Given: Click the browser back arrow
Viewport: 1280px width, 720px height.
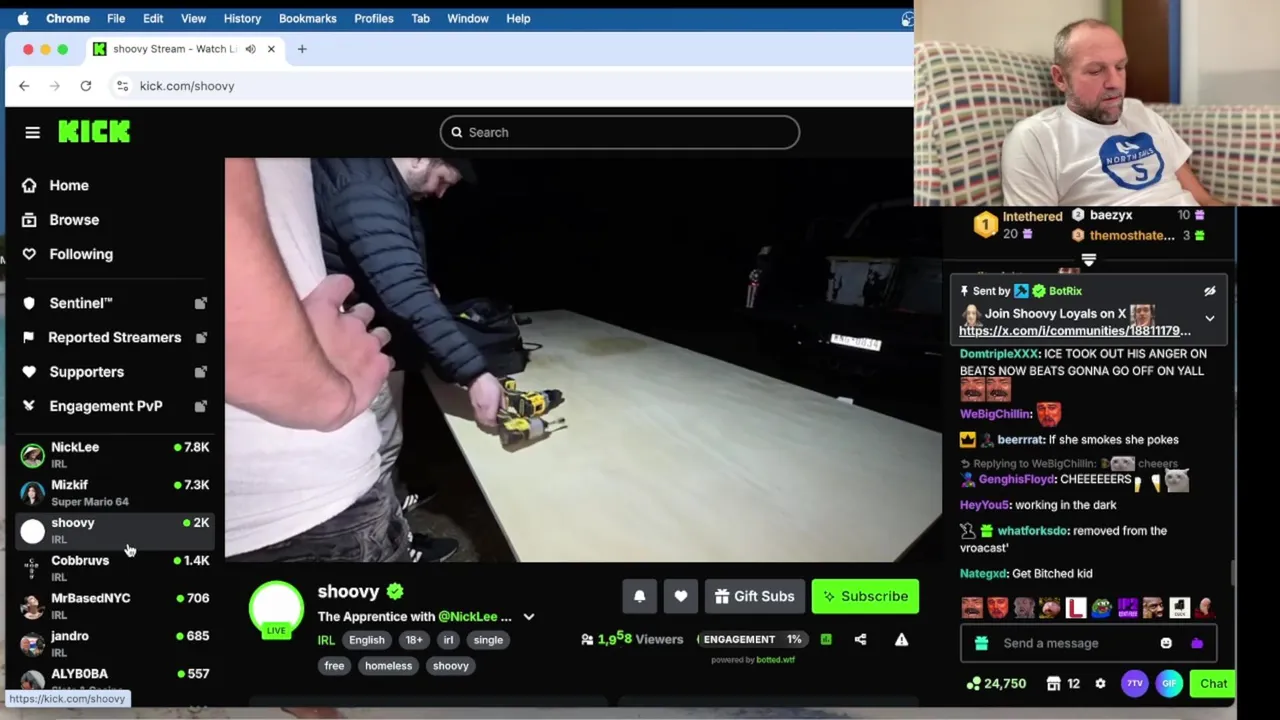Looking at the screenshot, I should (x=24, y=86).
